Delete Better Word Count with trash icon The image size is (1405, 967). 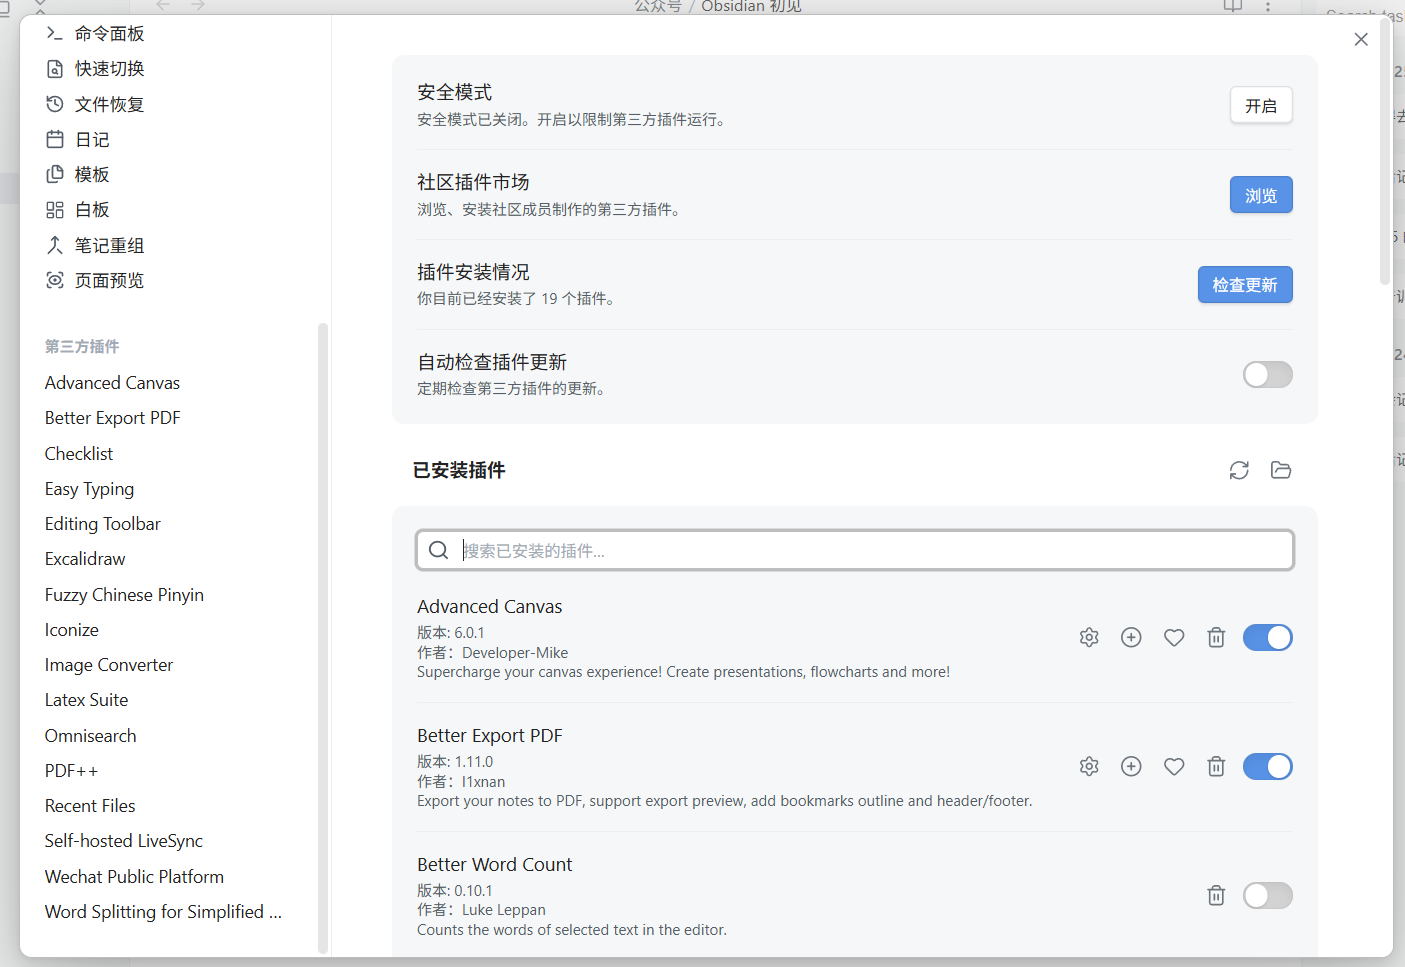1216,895
